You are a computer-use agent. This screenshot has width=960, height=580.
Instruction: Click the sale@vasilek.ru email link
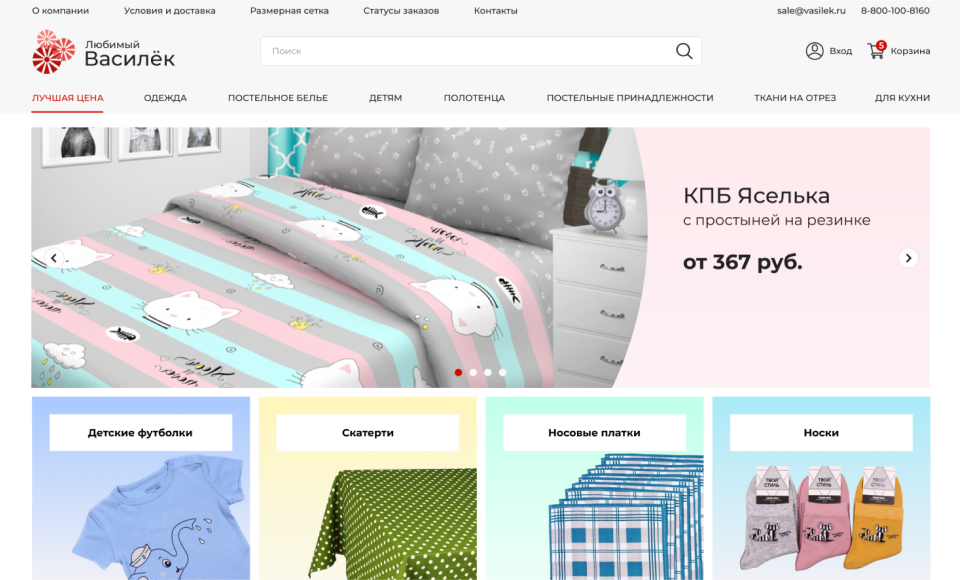pos(811,11)
